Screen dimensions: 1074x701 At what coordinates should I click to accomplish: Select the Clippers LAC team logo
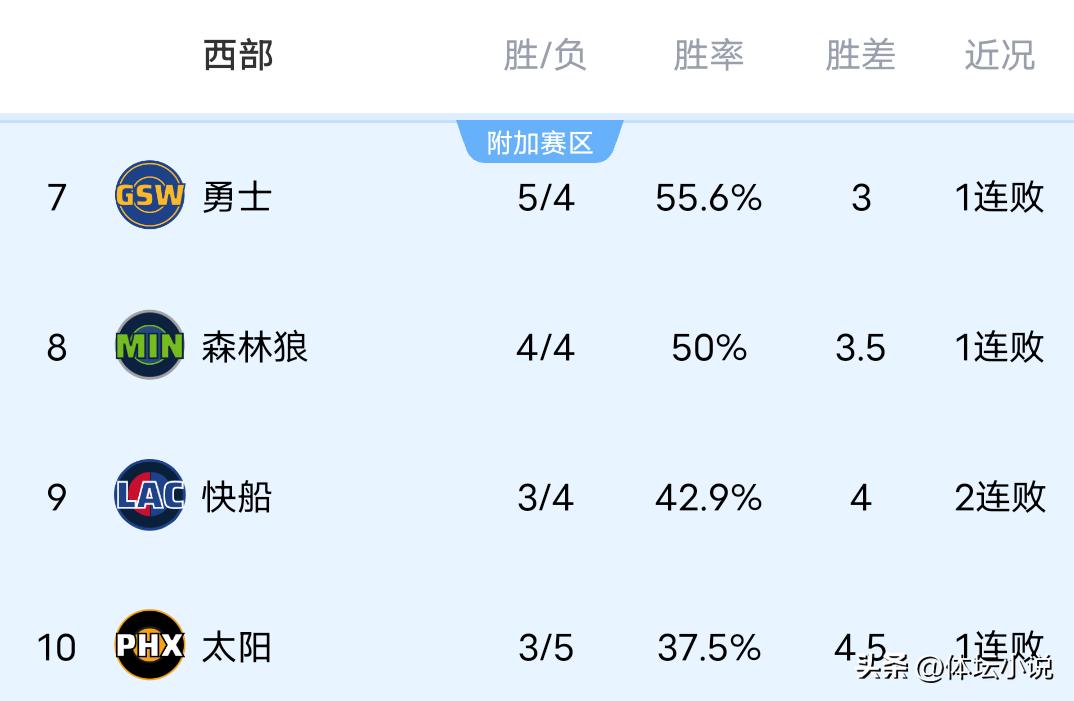point(150,496)
